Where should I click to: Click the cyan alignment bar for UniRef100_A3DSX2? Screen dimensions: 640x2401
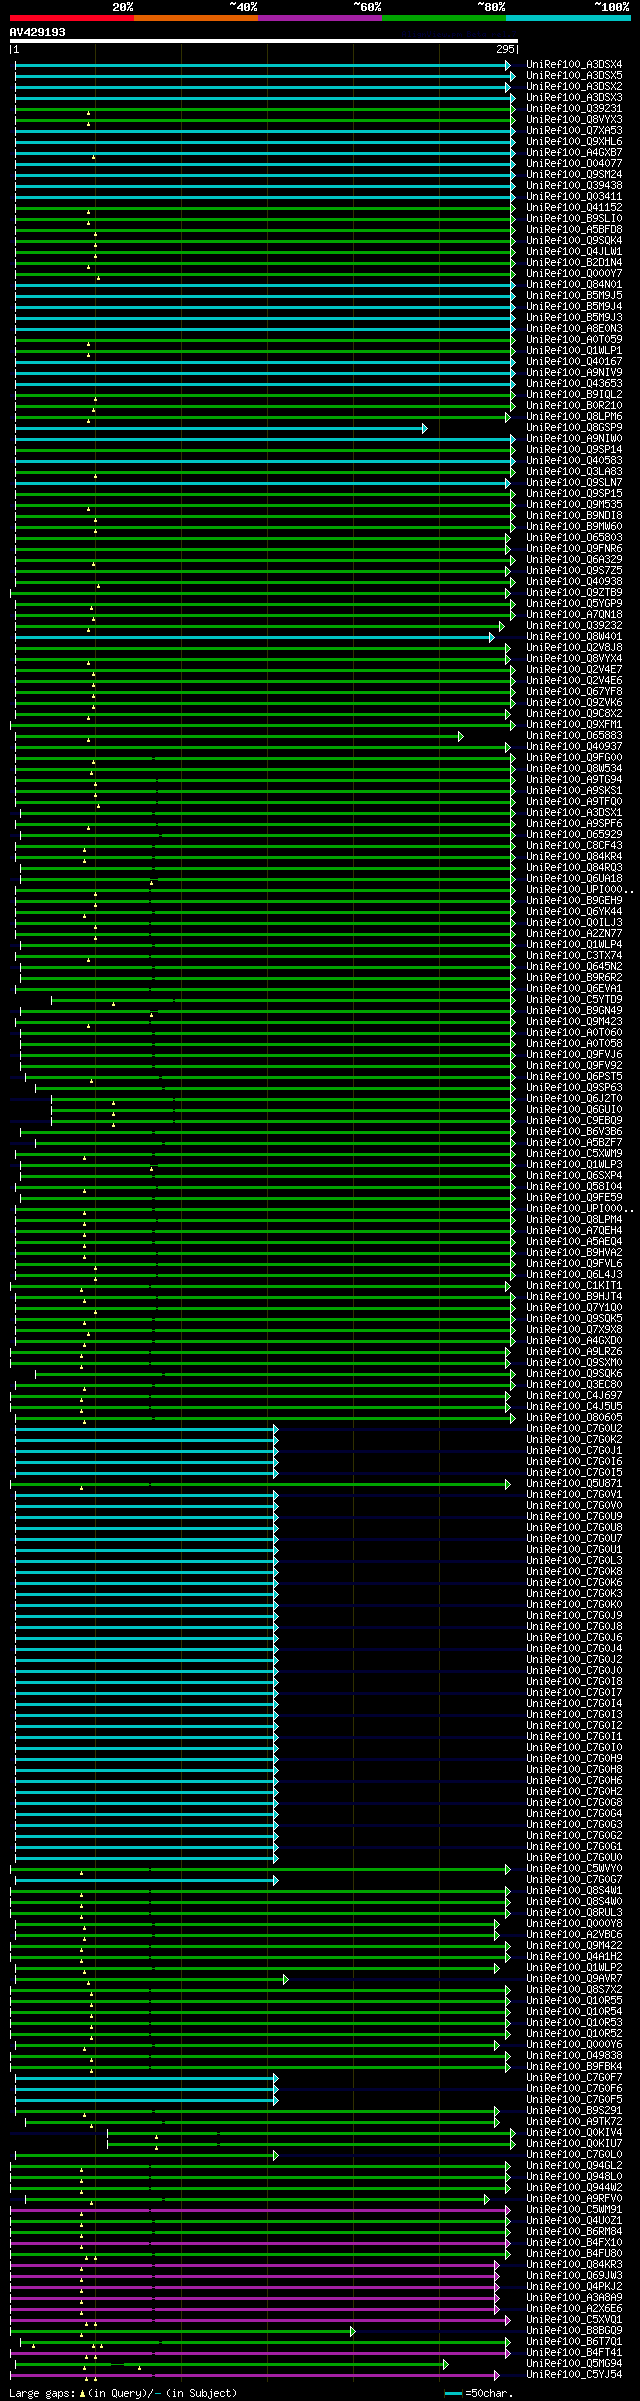[x=262, y=87]
